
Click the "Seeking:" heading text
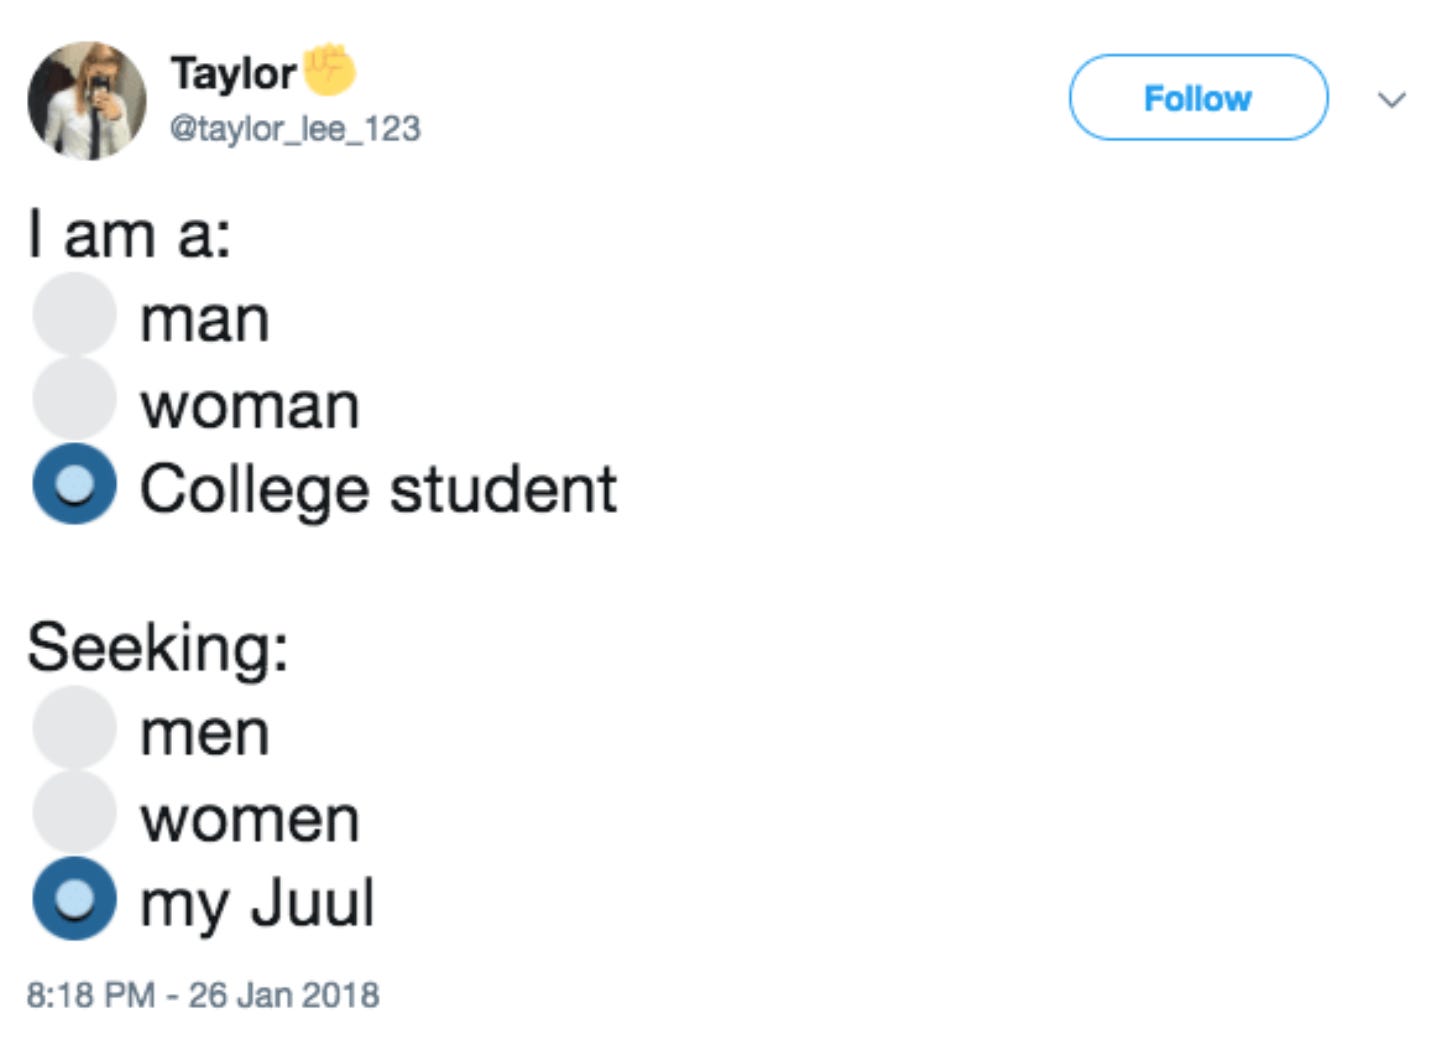158,647
